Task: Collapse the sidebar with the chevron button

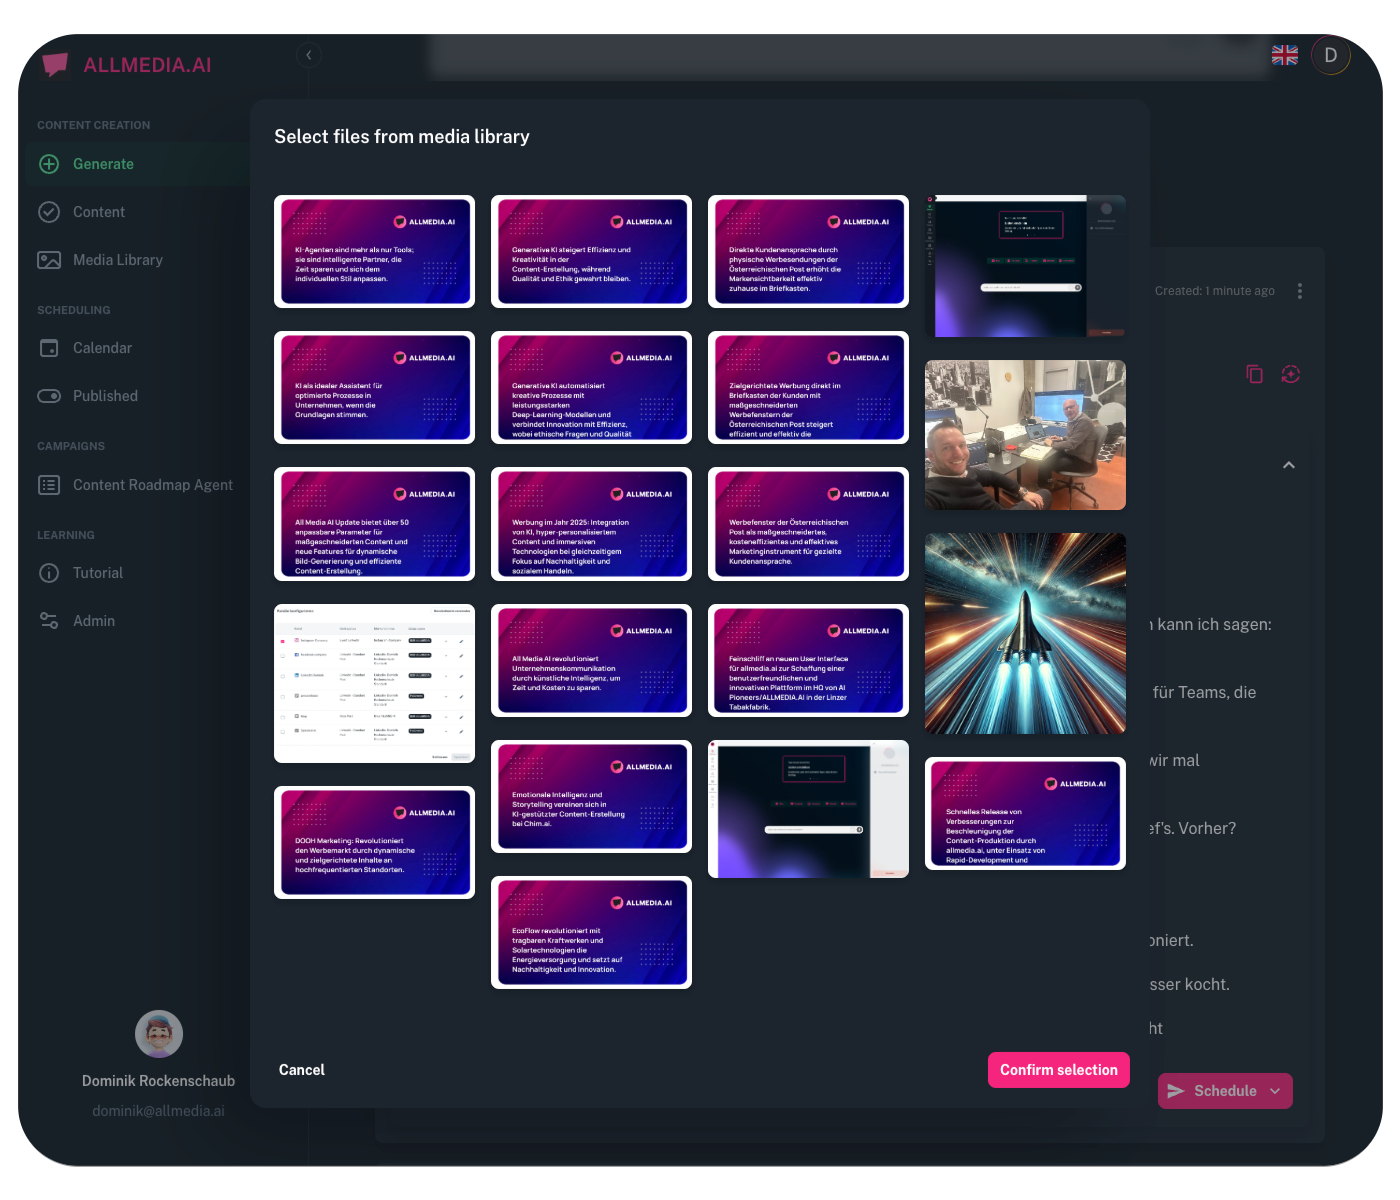Action: click(x=309, y=55)
